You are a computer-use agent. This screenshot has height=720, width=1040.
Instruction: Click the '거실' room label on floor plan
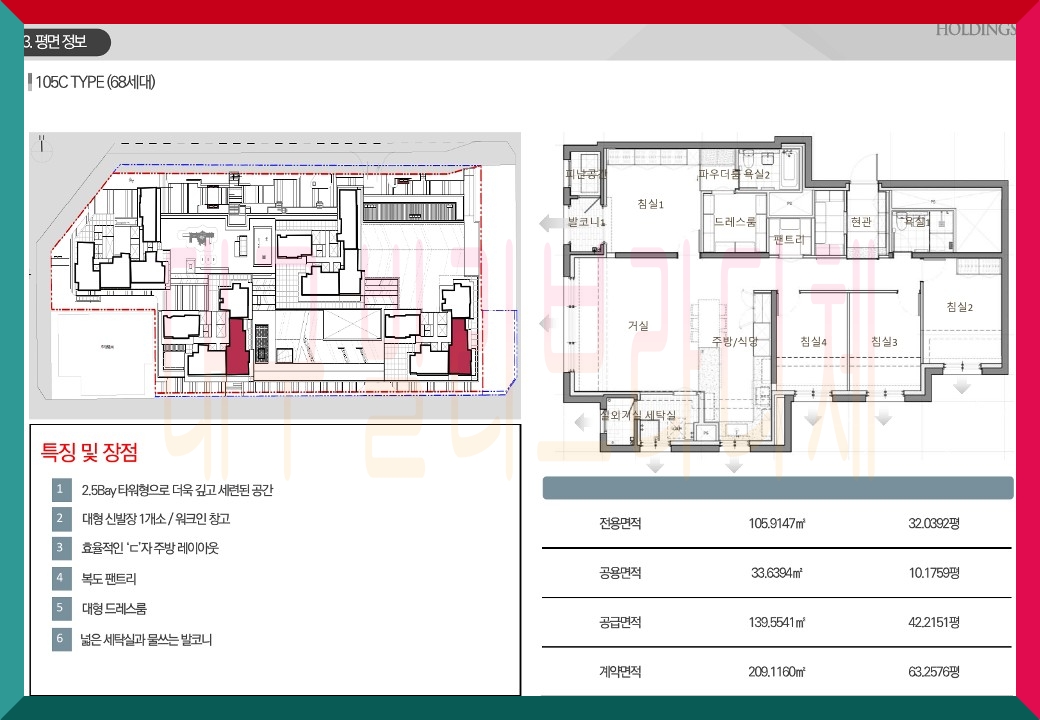[638, 326]
